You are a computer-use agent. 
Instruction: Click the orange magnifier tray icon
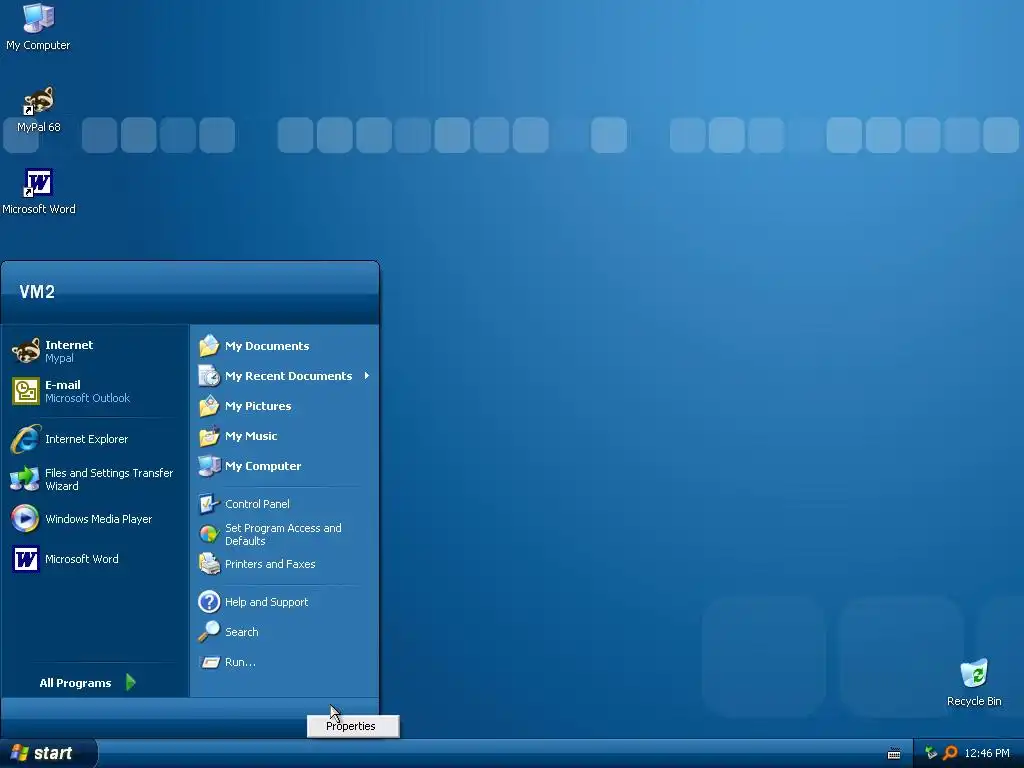click(950, 753)
